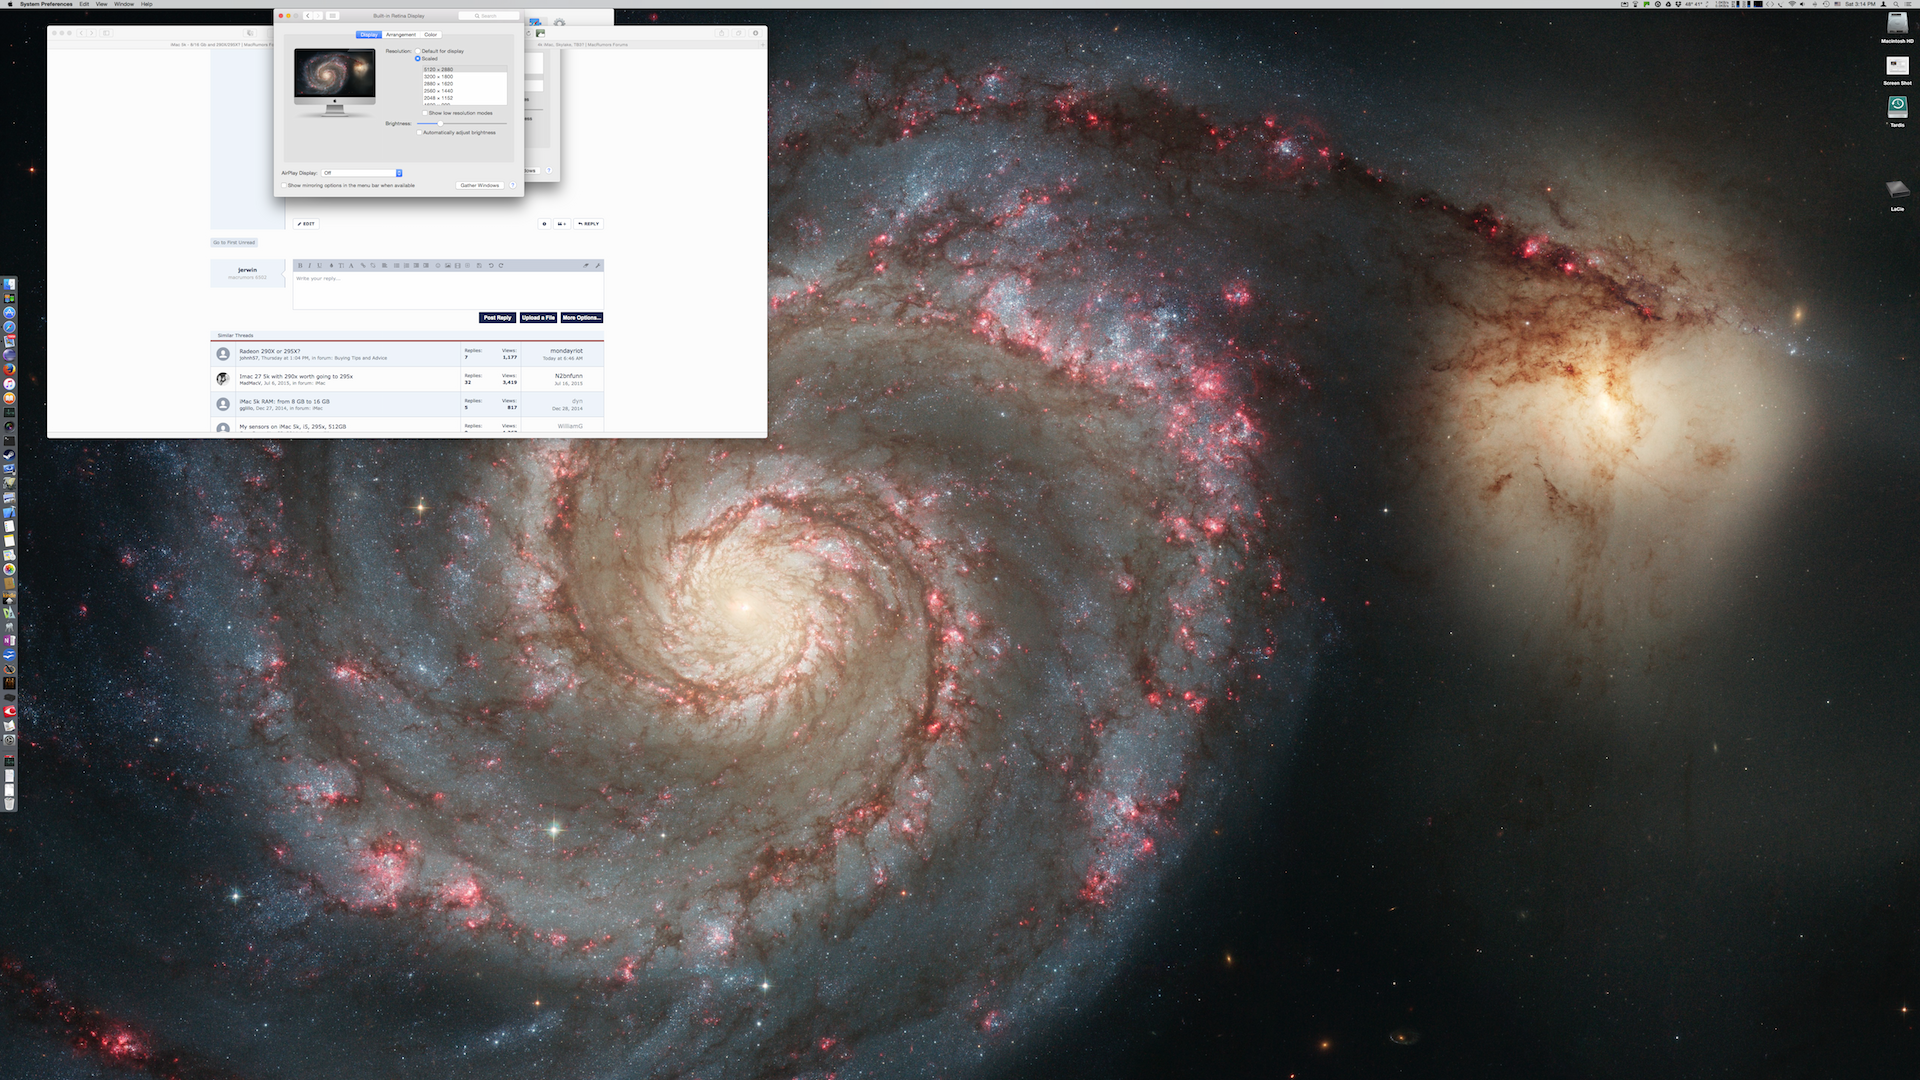The height and width of the screenshot is (1080, 1920).
Task: Switch to the Color tab
Action: [431, 35]
